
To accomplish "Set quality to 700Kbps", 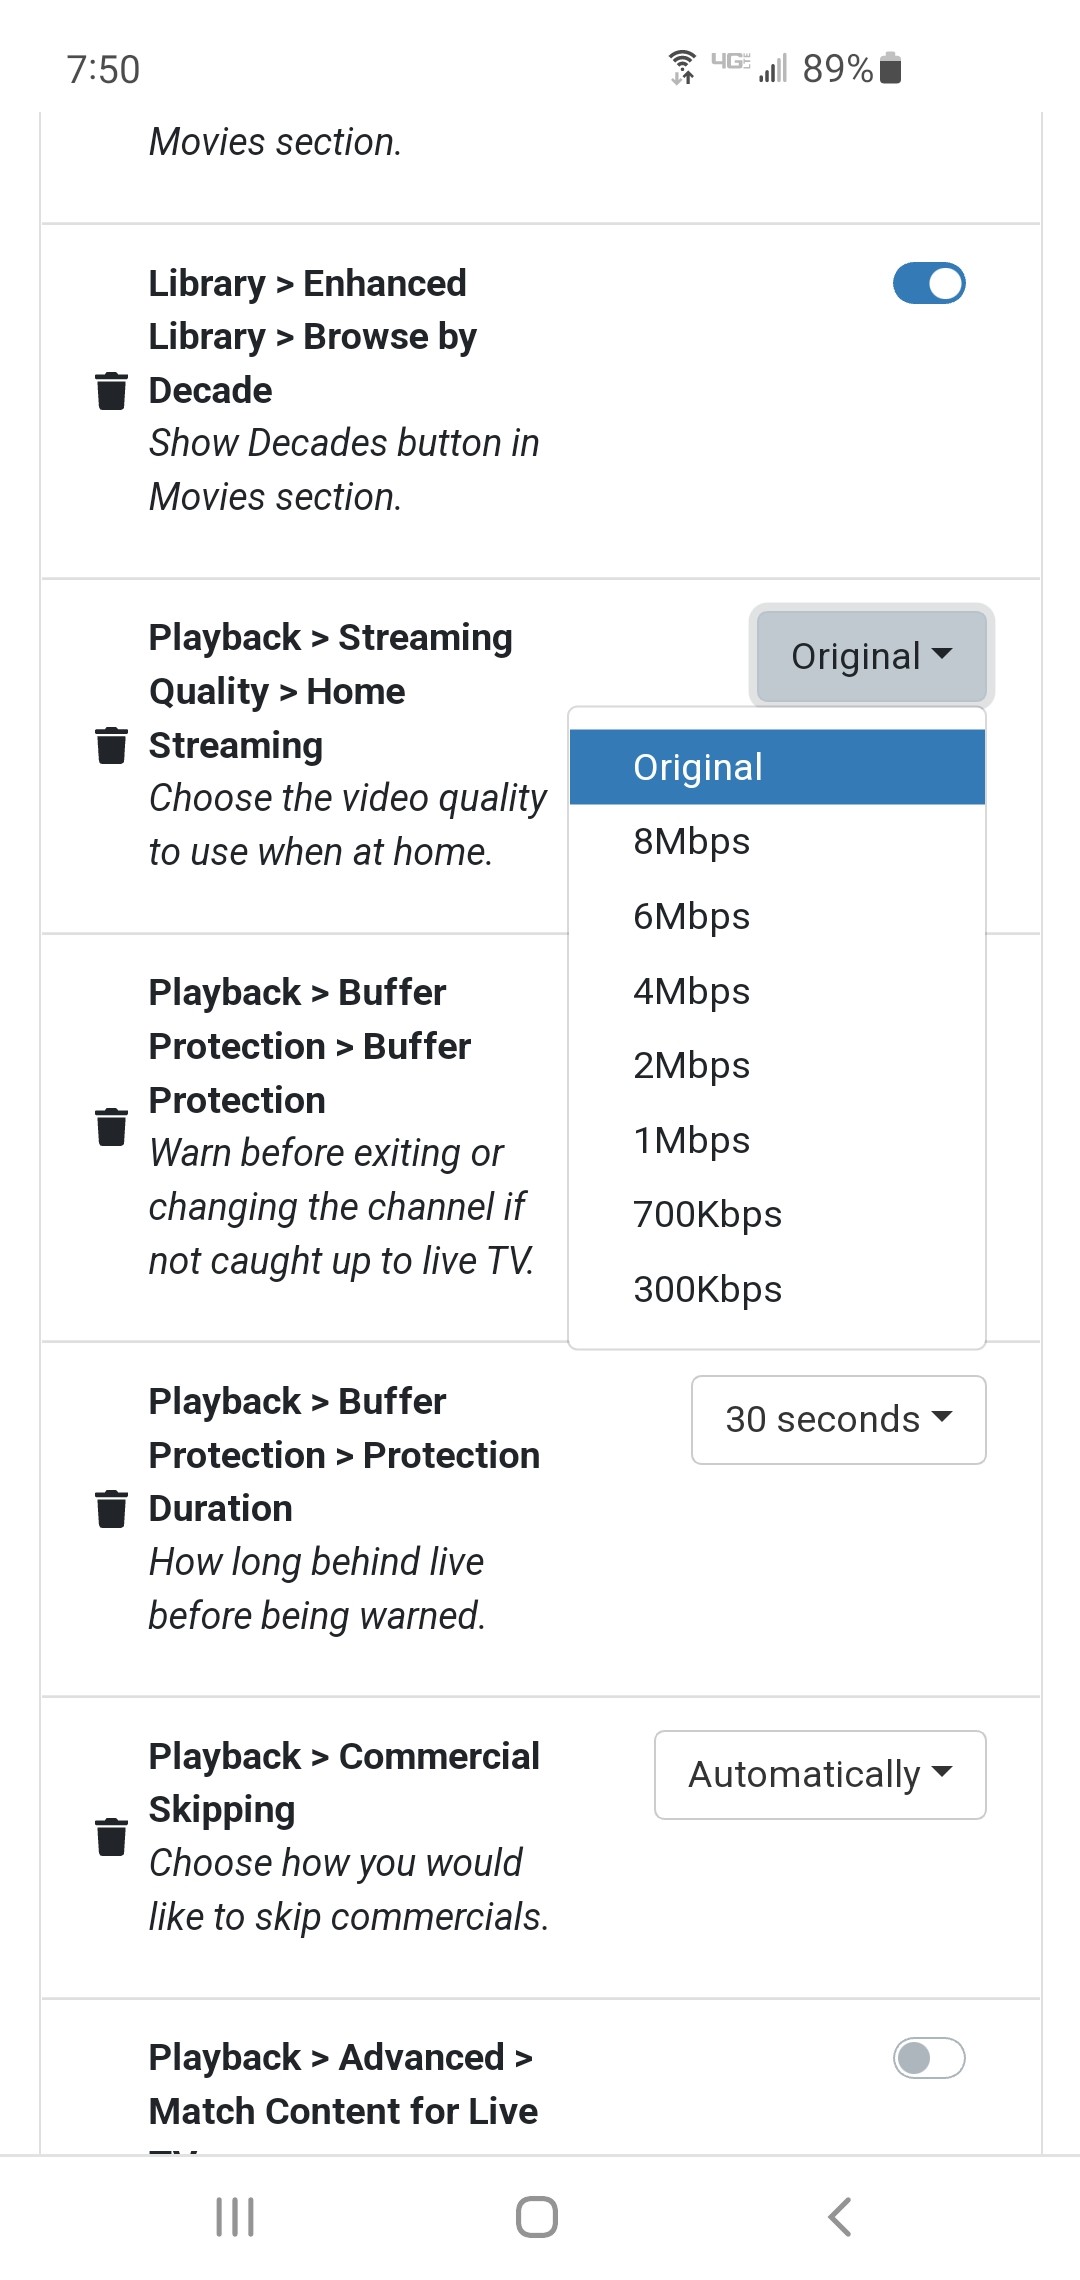I will pyautogui.click(x=707, y=1215).
